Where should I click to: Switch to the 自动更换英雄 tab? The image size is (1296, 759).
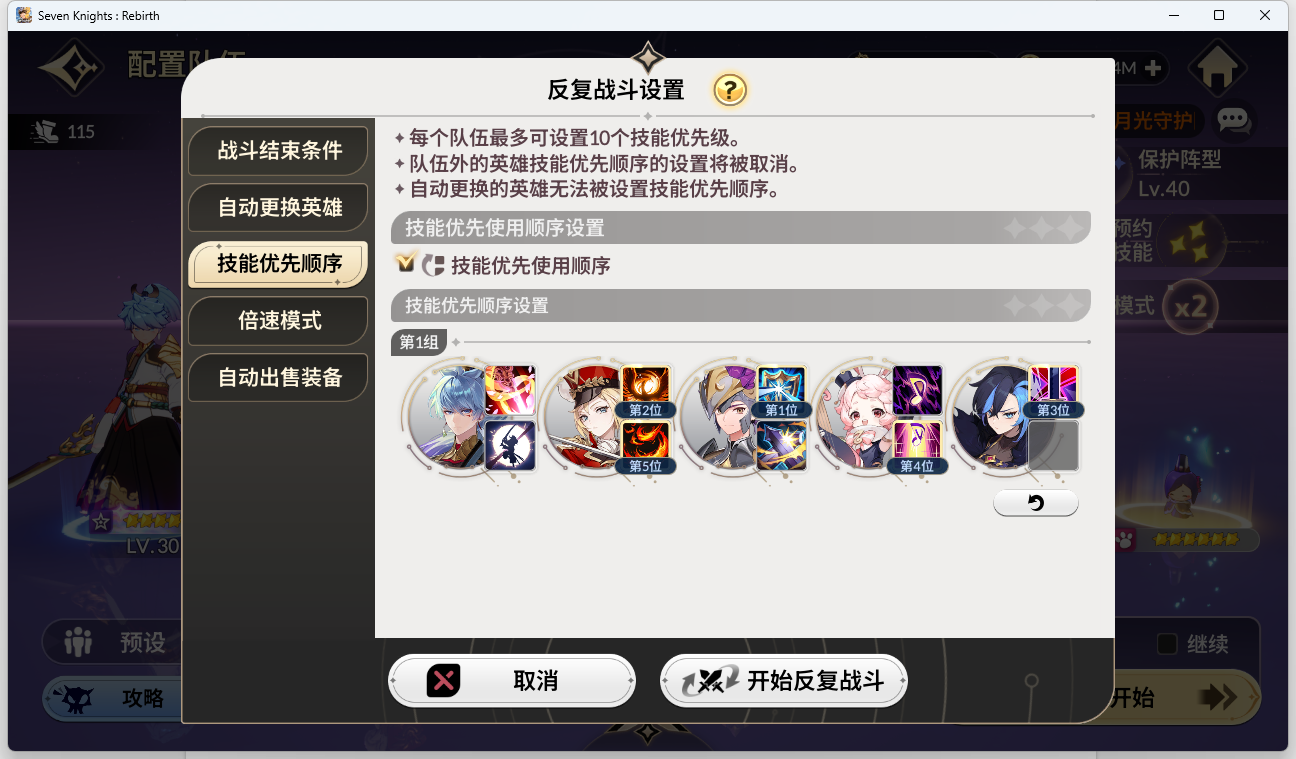pos(278,207)
